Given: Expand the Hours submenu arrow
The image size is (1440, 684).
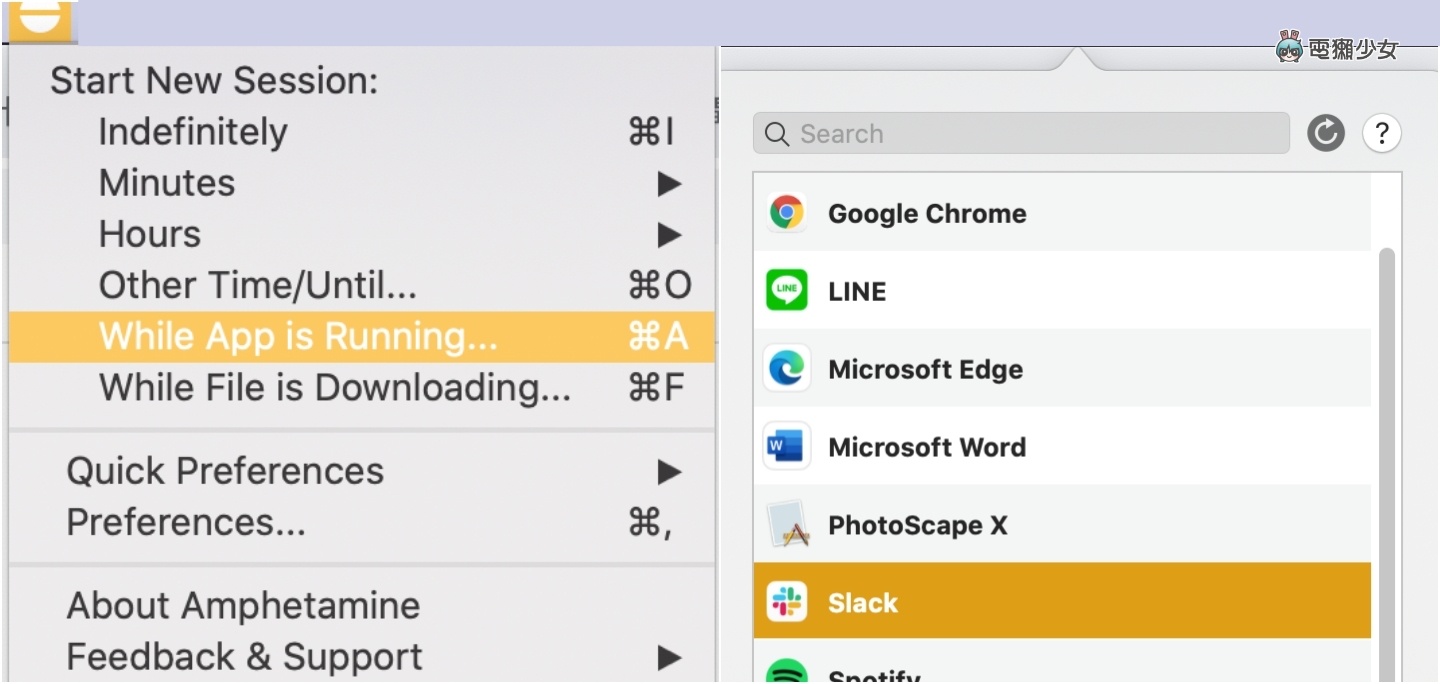Looking at the screenshot, I should (x=669, y=235).
